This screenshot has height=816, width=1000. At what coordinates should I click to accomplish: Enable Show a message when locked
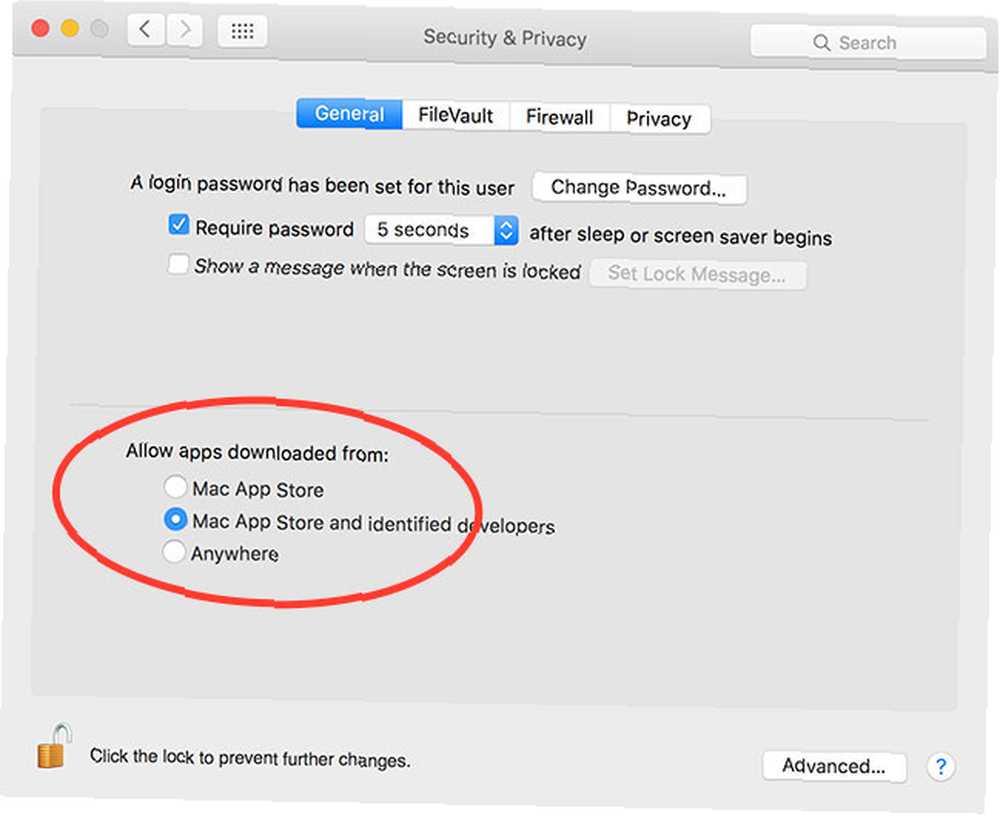[178, 263]
